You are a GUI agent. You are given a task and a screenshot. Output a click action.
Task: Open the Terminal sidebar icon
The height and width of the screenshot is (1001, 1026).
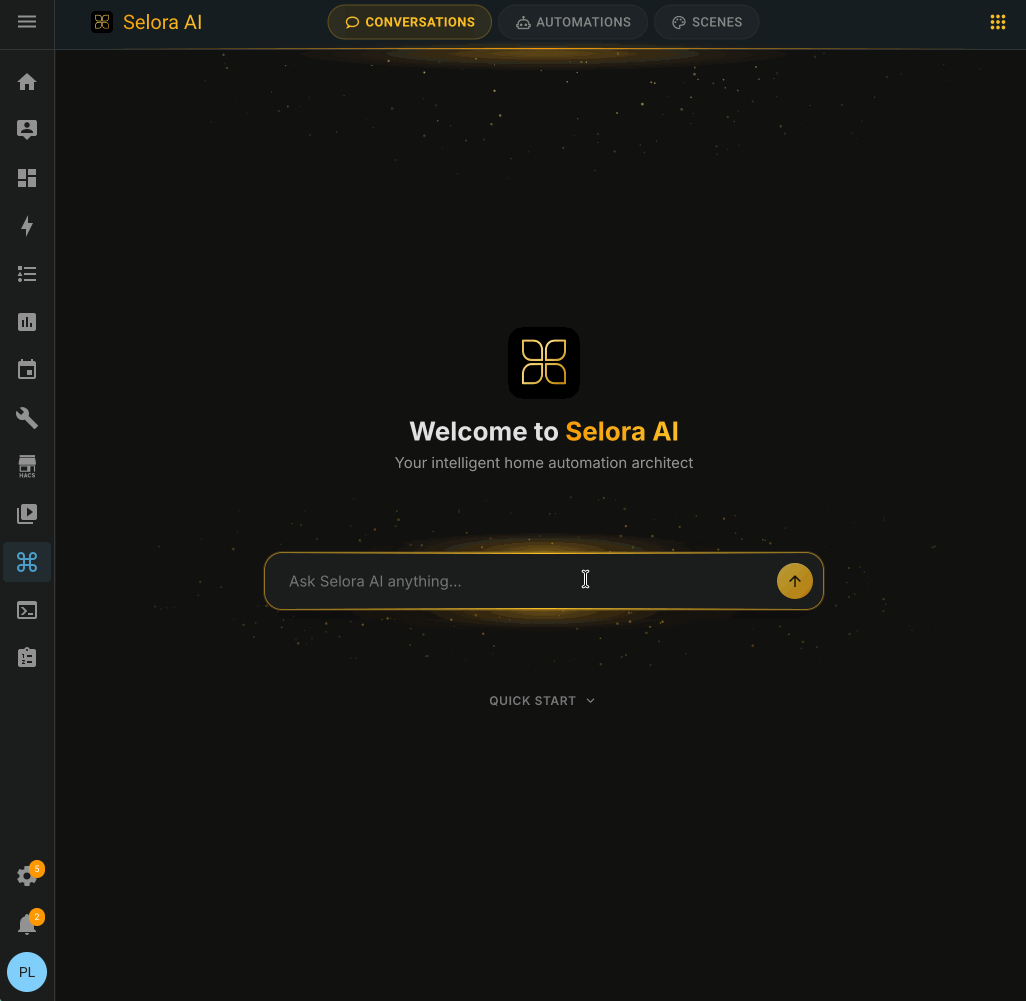point(27,610)
